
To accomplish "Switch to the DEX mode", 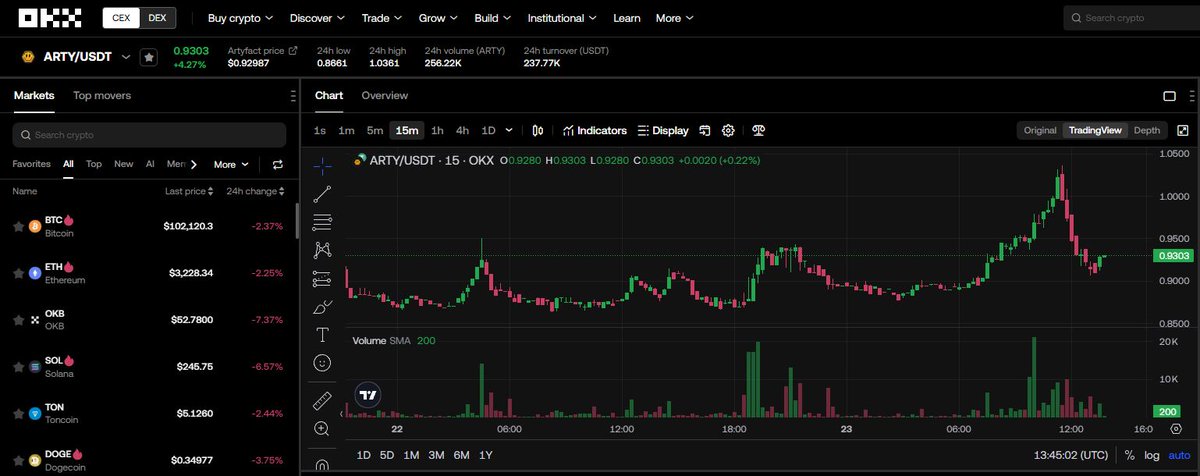I will coord(157,18).
